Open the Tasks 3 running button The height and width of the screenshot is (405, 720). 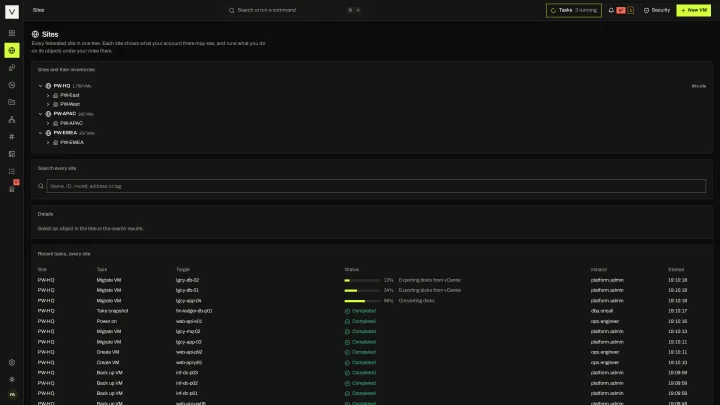[x=574, y=10]
